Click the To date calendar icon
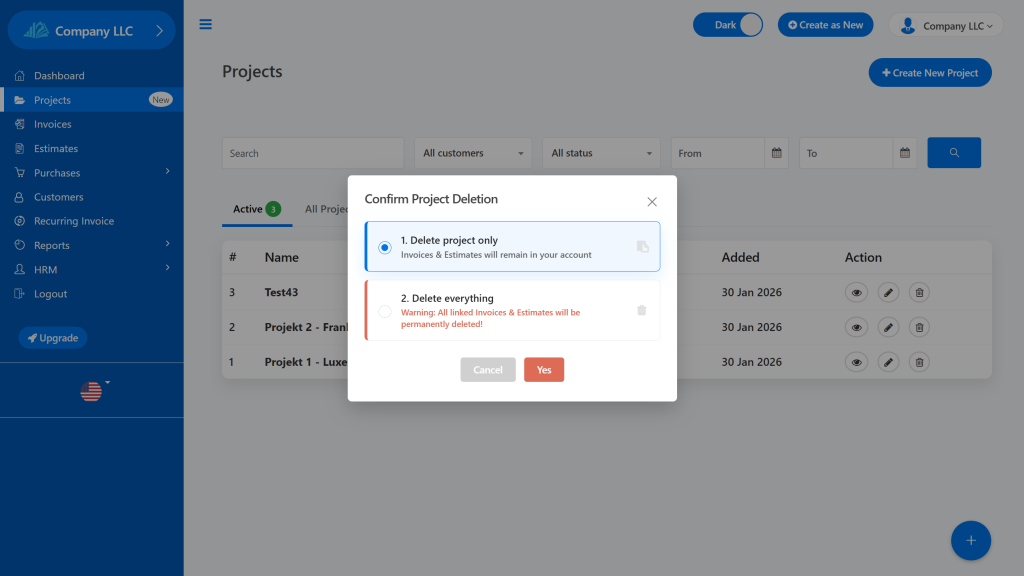 [x=904, y=153]
